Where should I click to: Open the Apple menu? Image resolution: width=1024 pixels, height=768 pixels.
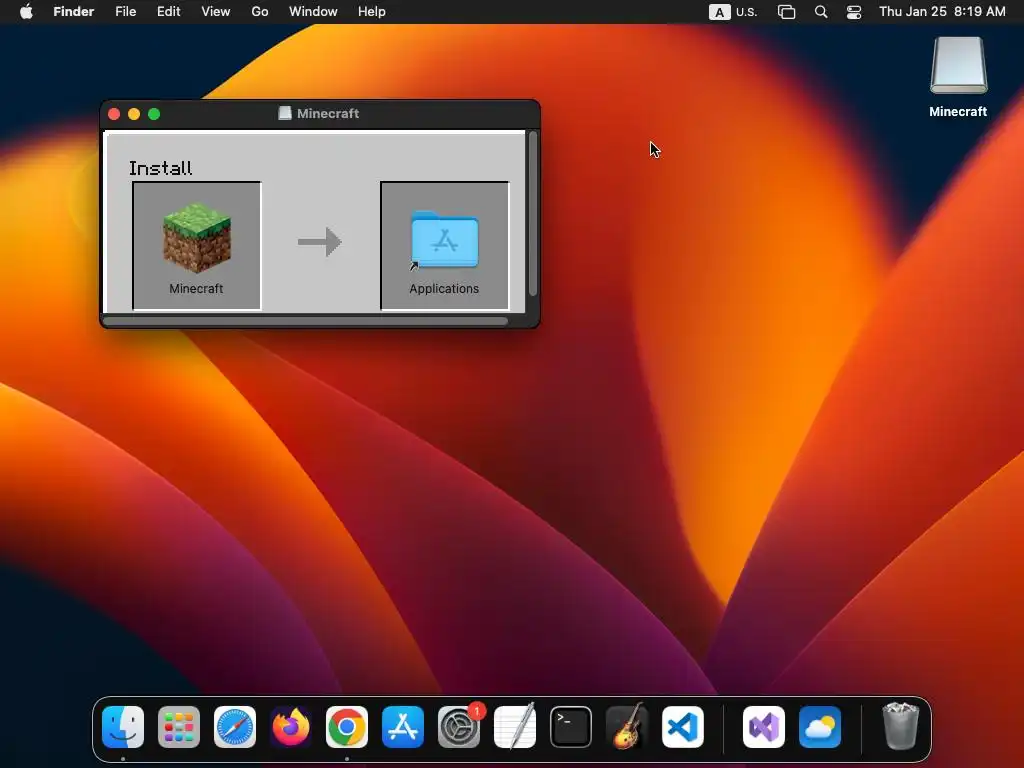click(26, 12)
